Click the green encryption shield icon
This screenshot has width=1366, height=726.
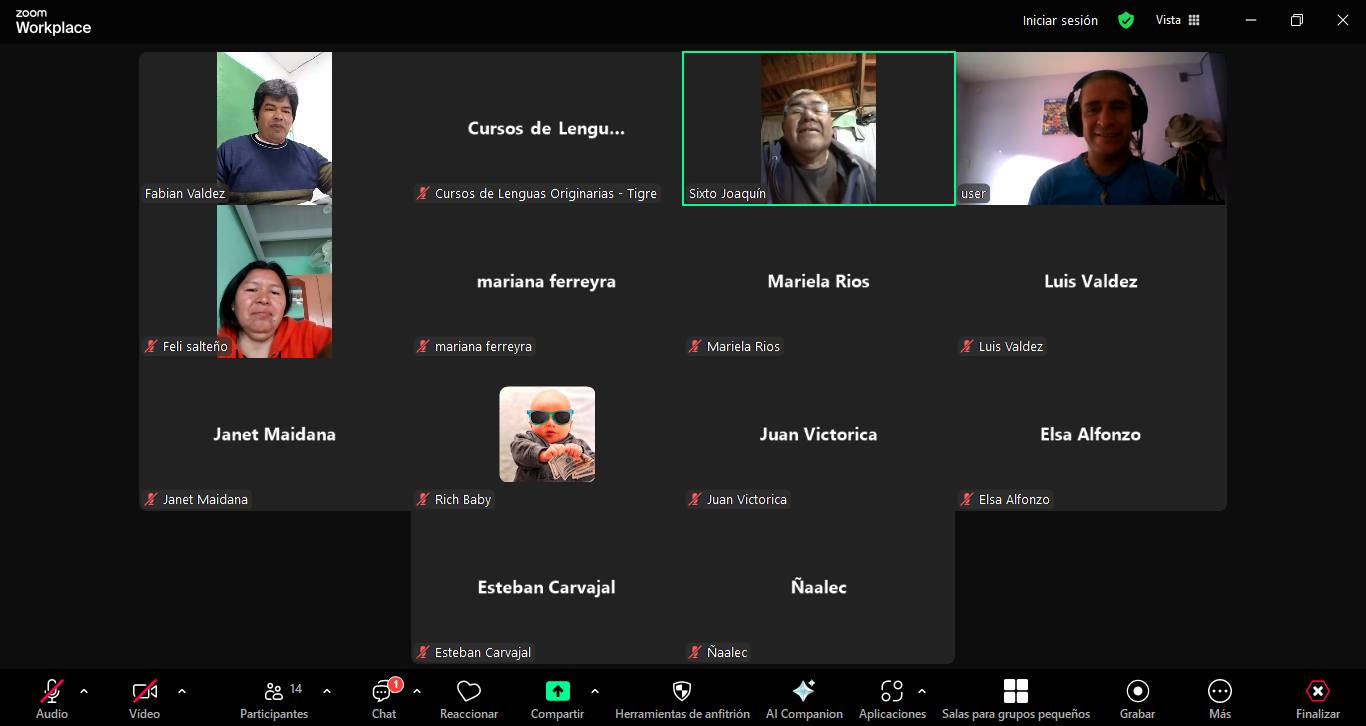coord(1126,20)
